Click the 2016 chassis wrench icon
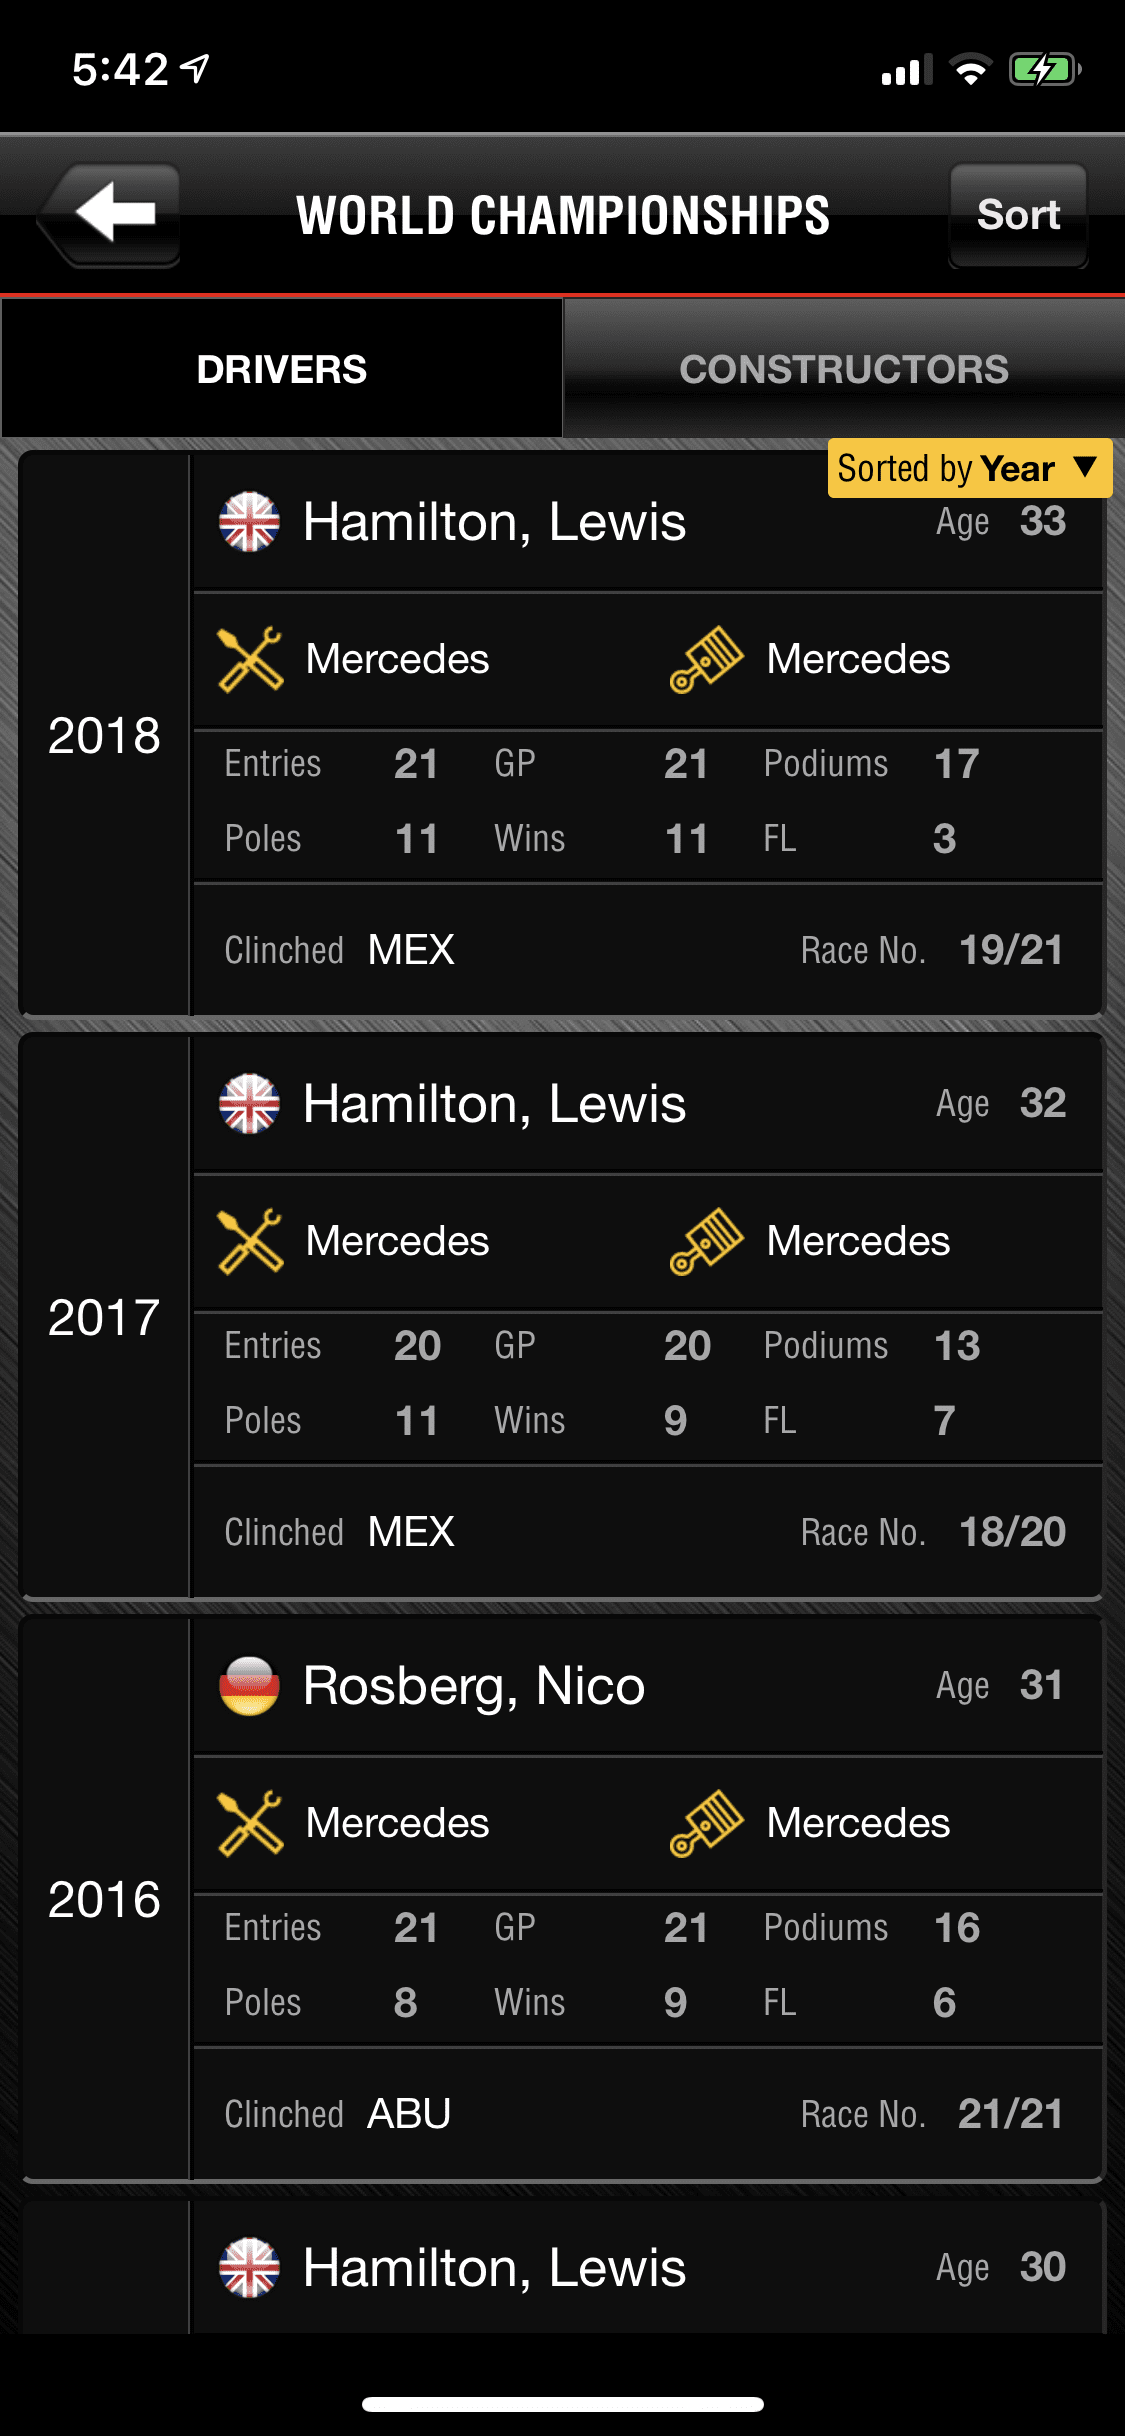This screenshot has height=2436, width=1125. 250,1823
